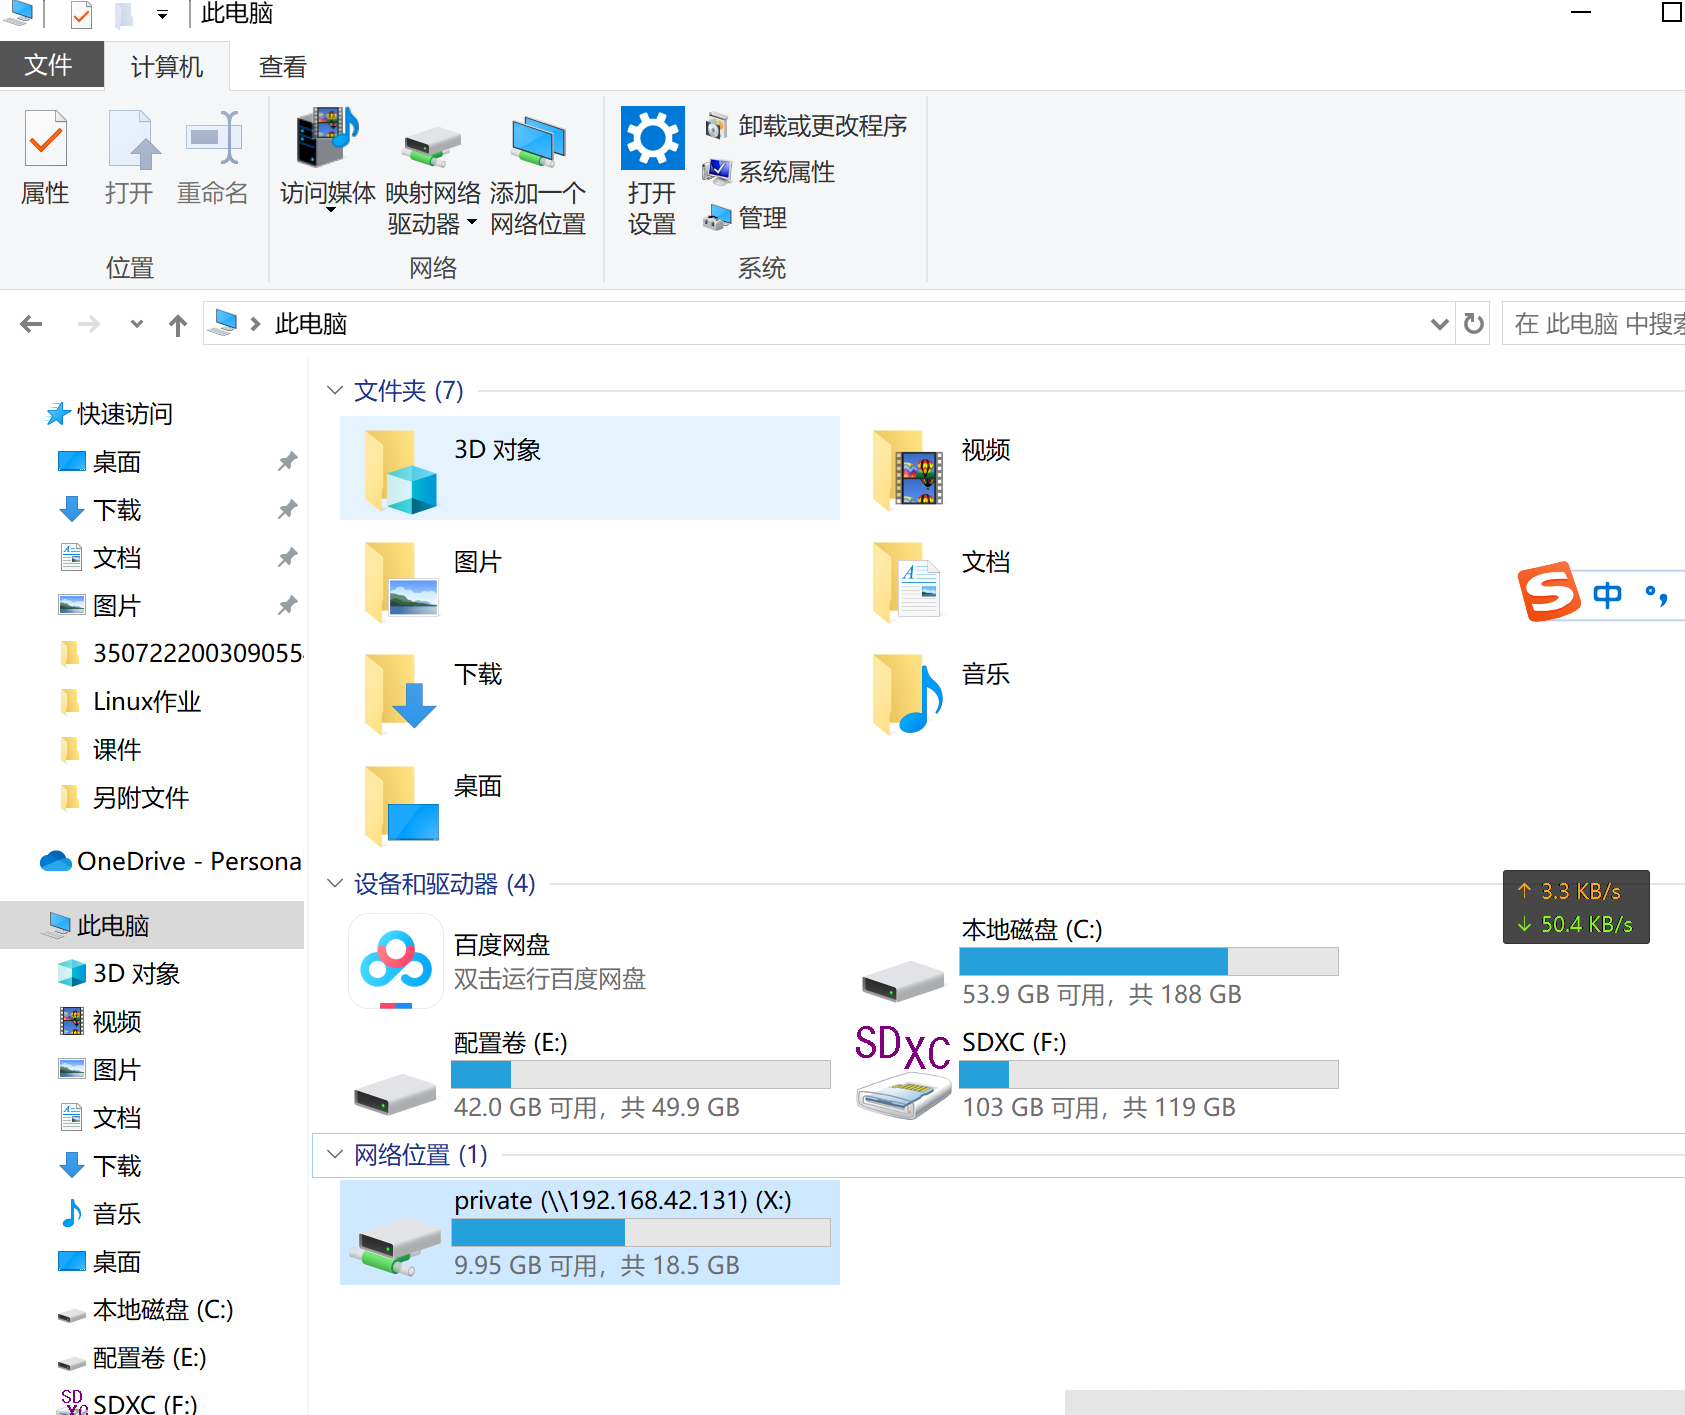The width and height of the screenshot is (1685, 1415).
Task: Click 卸载或更改程序 in the ribbon
Action: (805, 126)
